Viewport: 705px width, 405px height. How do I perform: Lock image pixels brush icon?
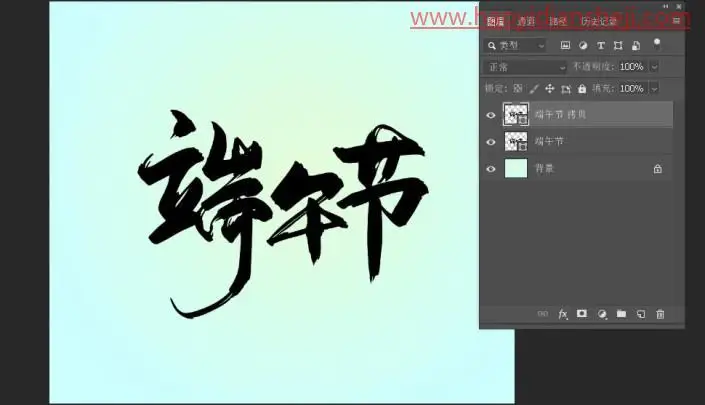click(x=534, y=89)
